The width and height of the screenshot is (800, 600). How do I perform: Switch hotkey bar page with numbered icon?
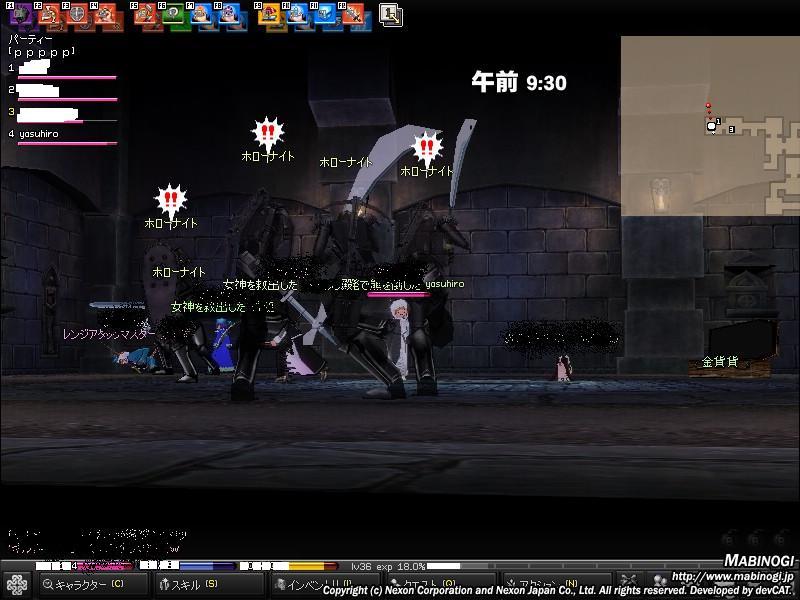[x=391, y=15]
